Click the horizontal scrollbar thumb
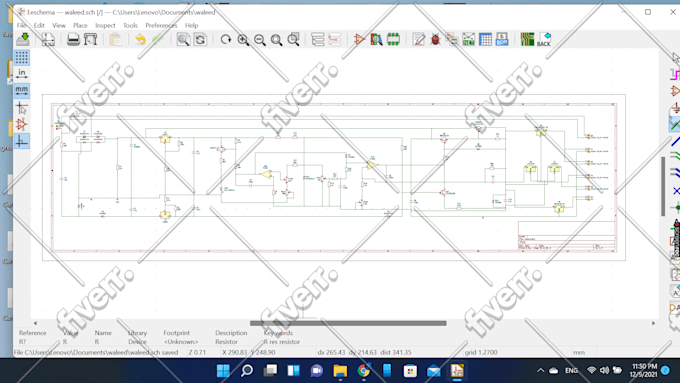 [x=348, y=323]
